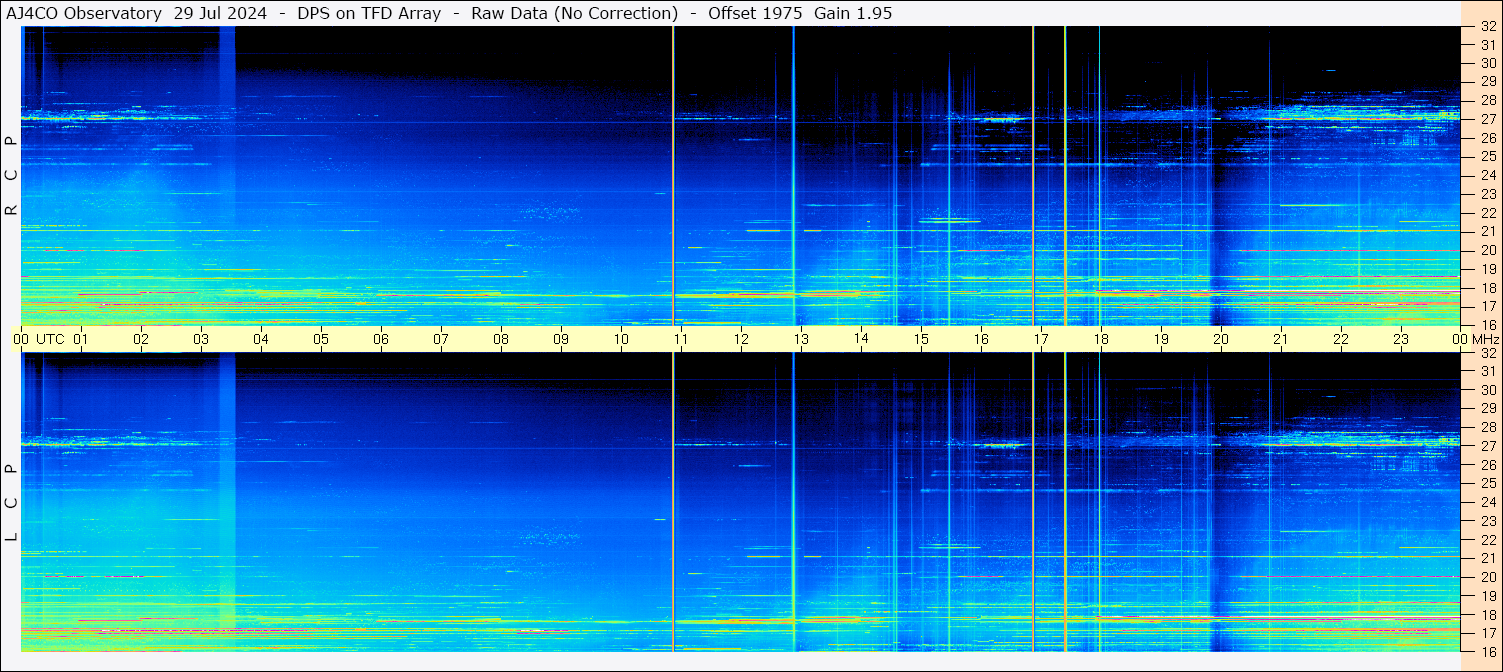
Task: Click the DPS on TFD Array text
Action: [x=369, y=13]
